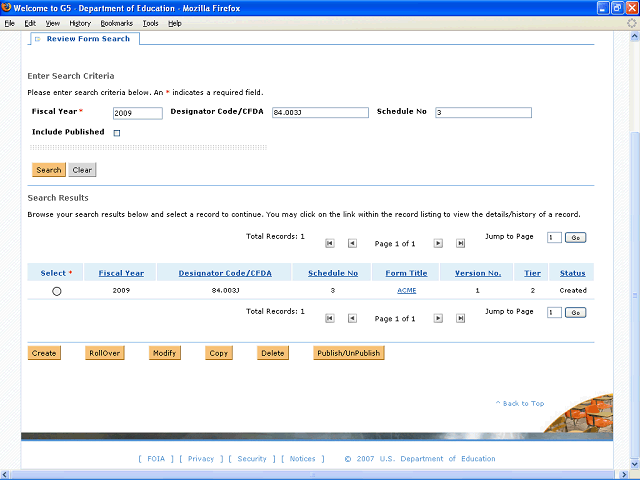
Task: Open the History menu
Action: (x=80, y=23)
